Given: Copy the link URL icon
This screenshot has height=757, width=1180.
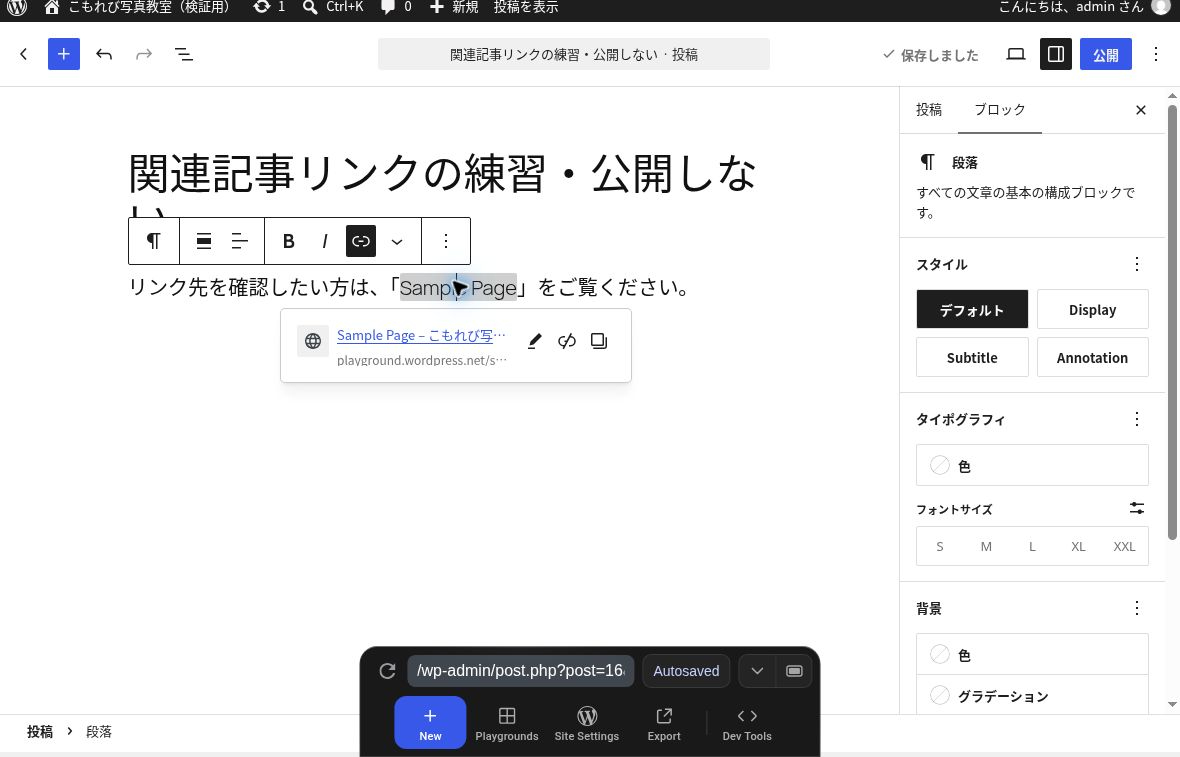Looking at the screenshot, I should (599, 341).
